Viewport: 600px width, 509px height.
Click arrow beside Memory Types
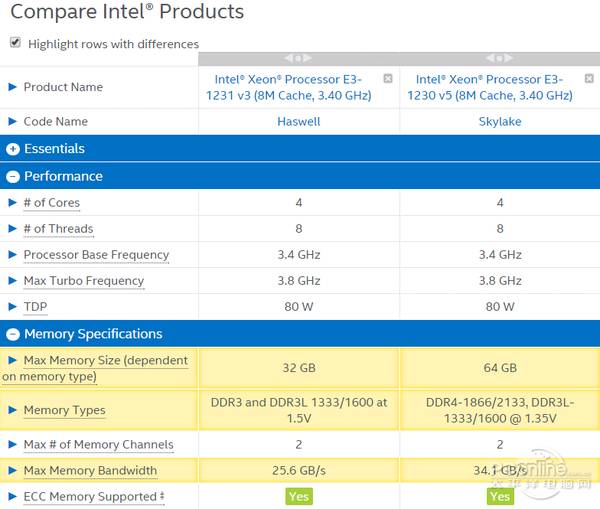(13, 410)
